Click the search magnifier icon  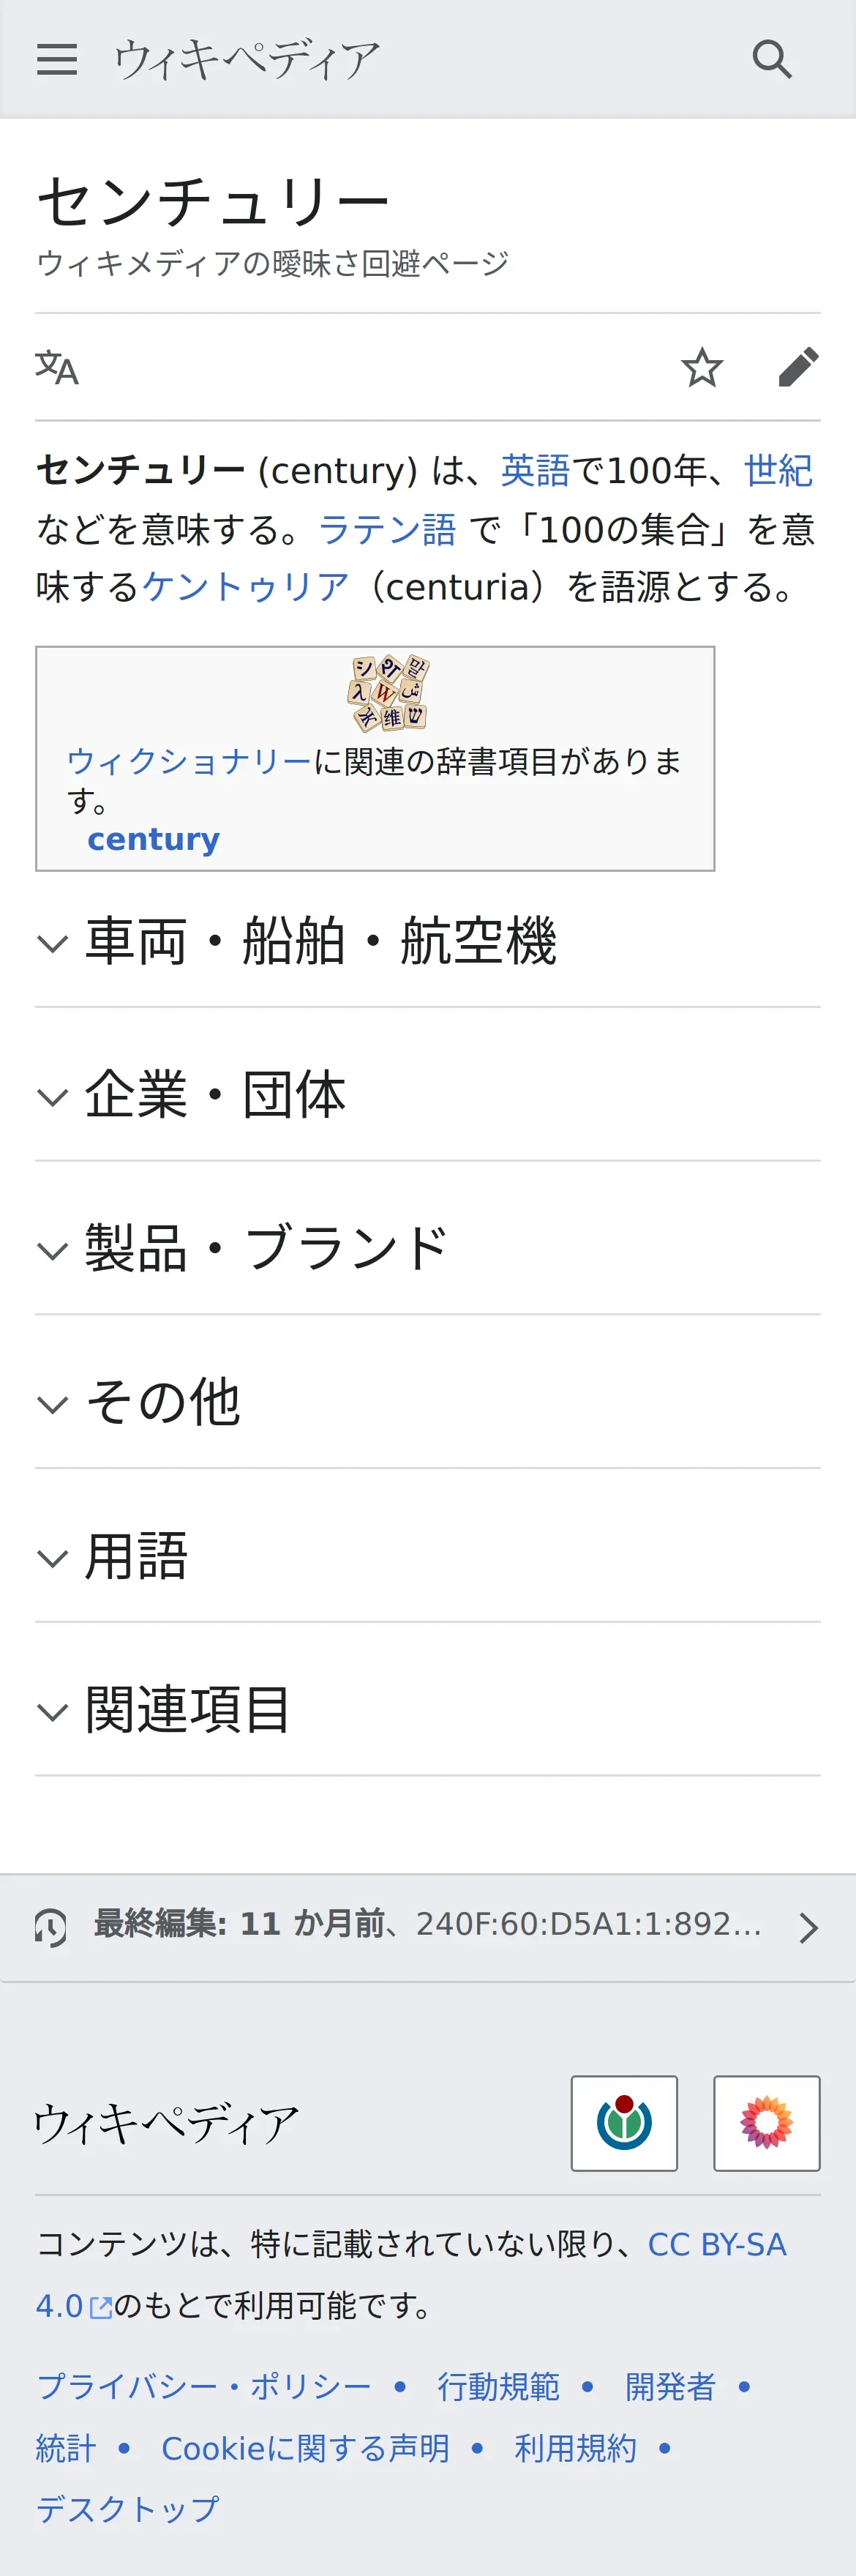click(x=772, y=60)
